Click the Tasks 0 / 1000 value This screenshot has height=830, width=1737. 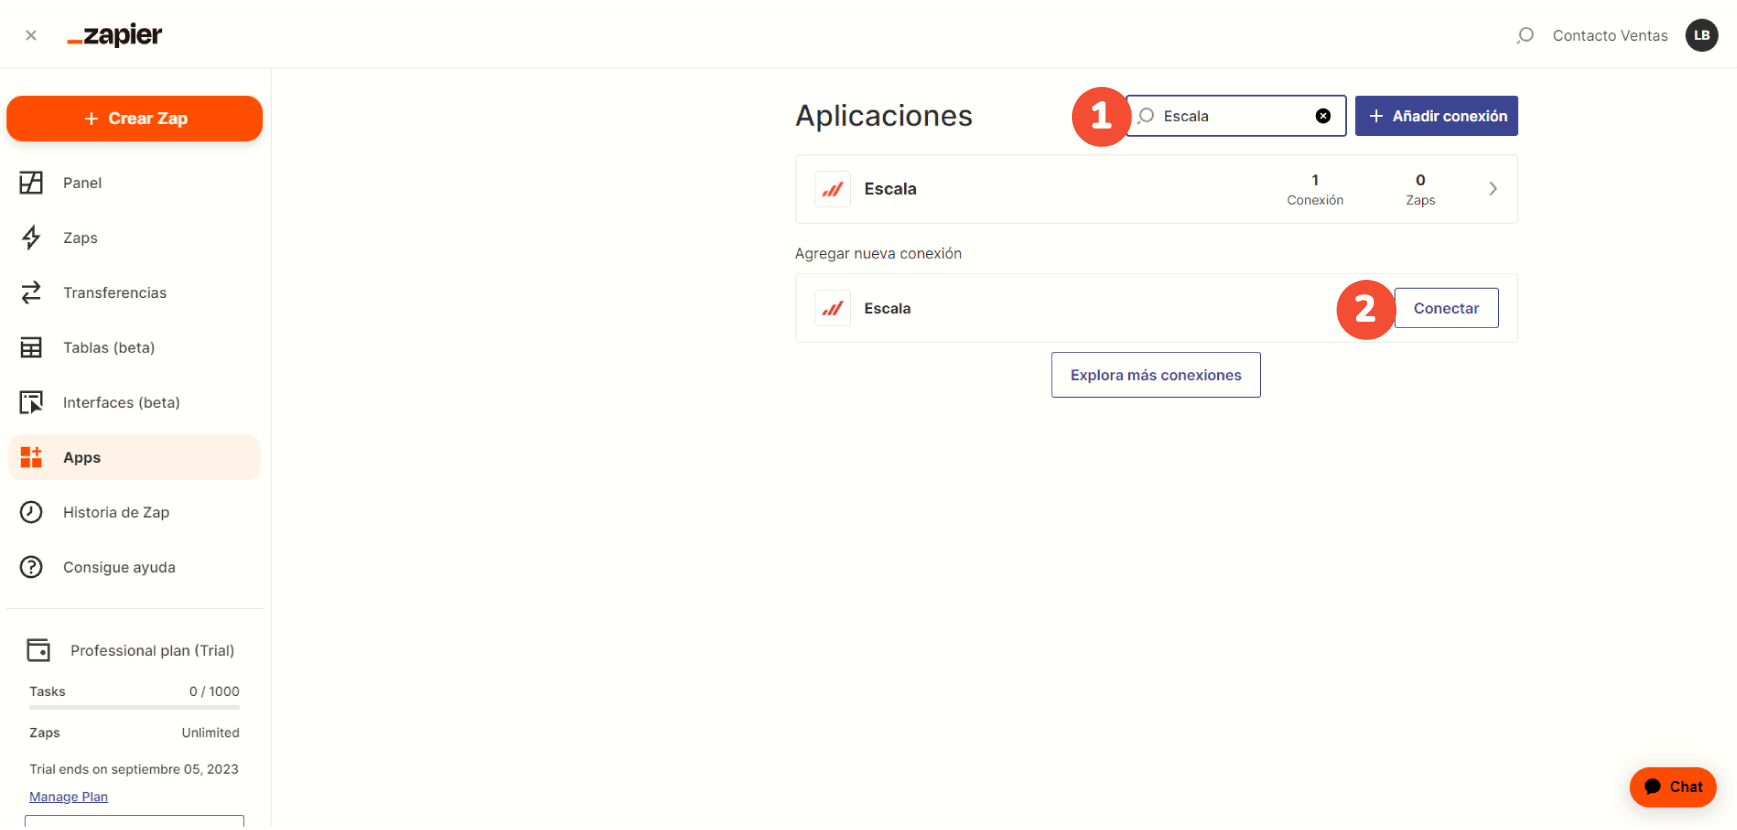[214, 691]
